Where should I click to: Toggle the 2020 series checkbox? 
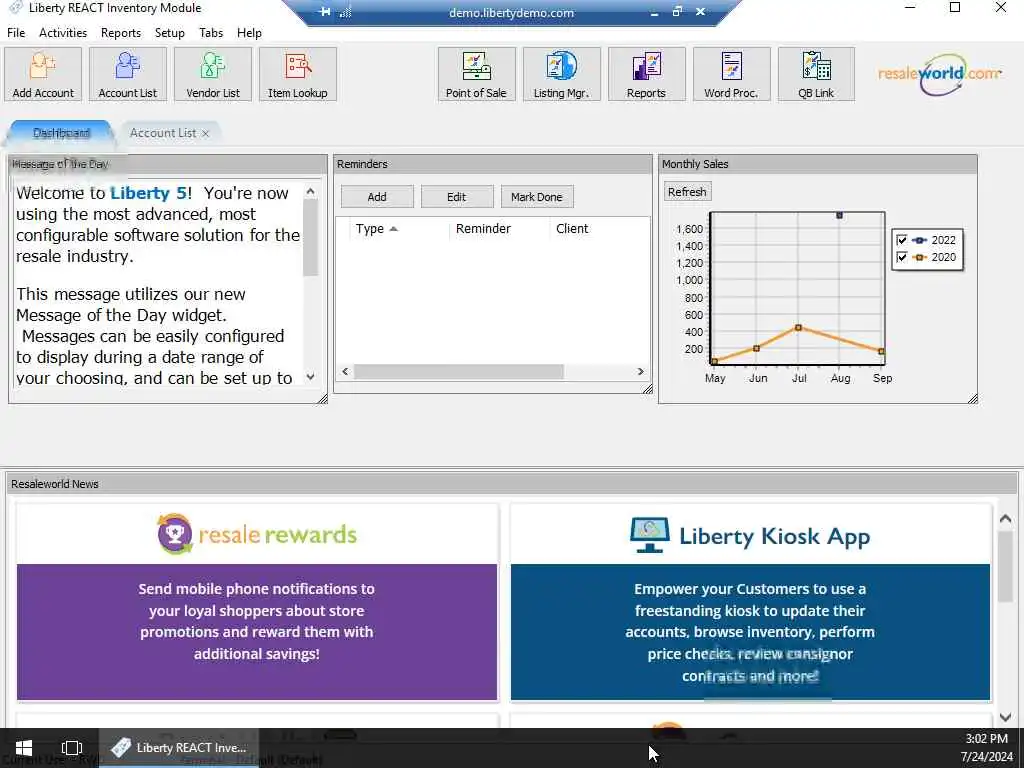902,257
